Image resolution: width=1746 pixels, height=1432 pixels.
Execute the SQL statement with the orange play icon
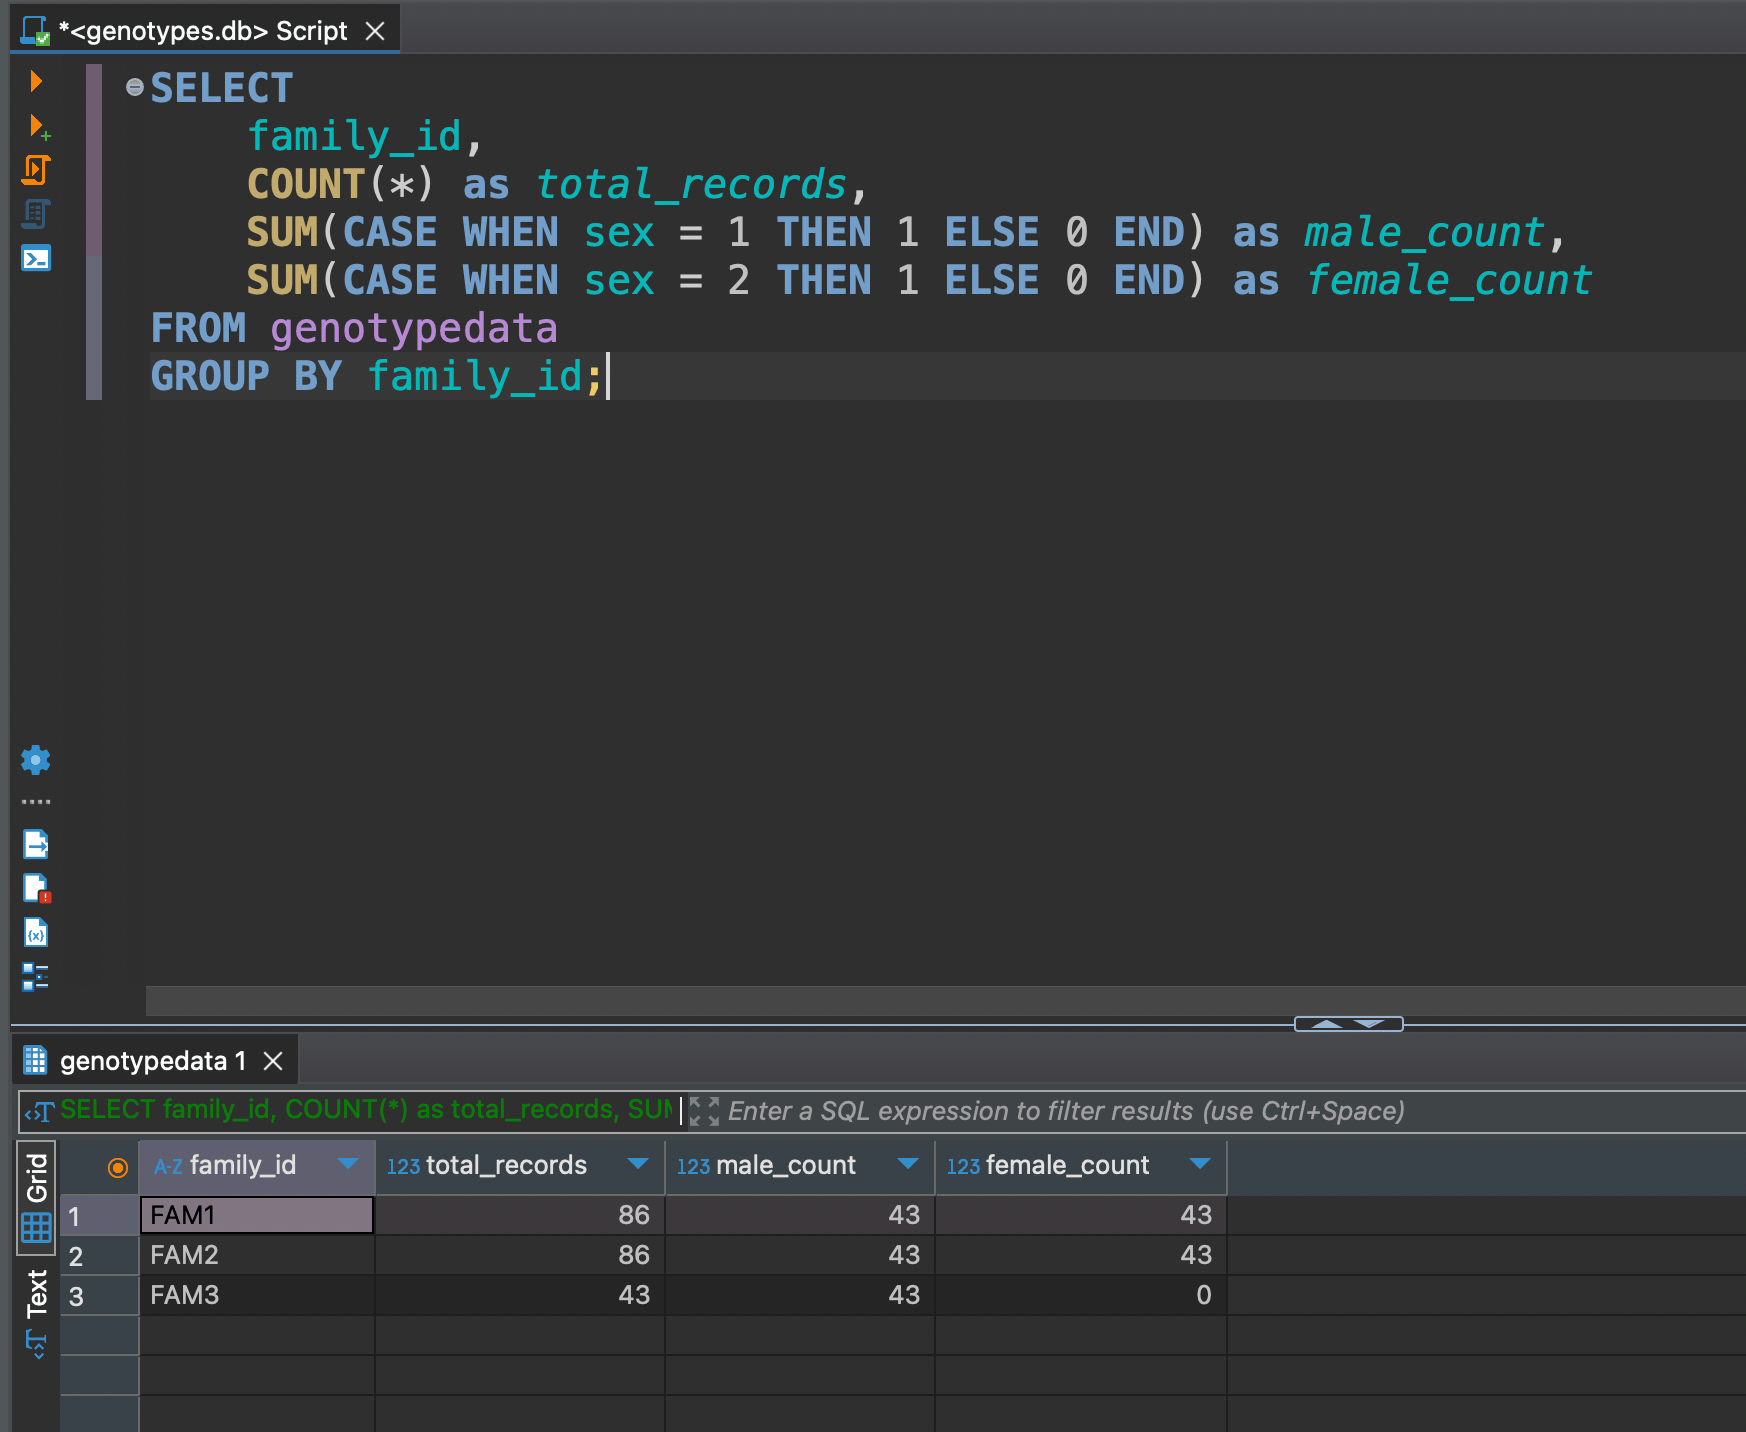pyautogui.click(x=36, y=81)
